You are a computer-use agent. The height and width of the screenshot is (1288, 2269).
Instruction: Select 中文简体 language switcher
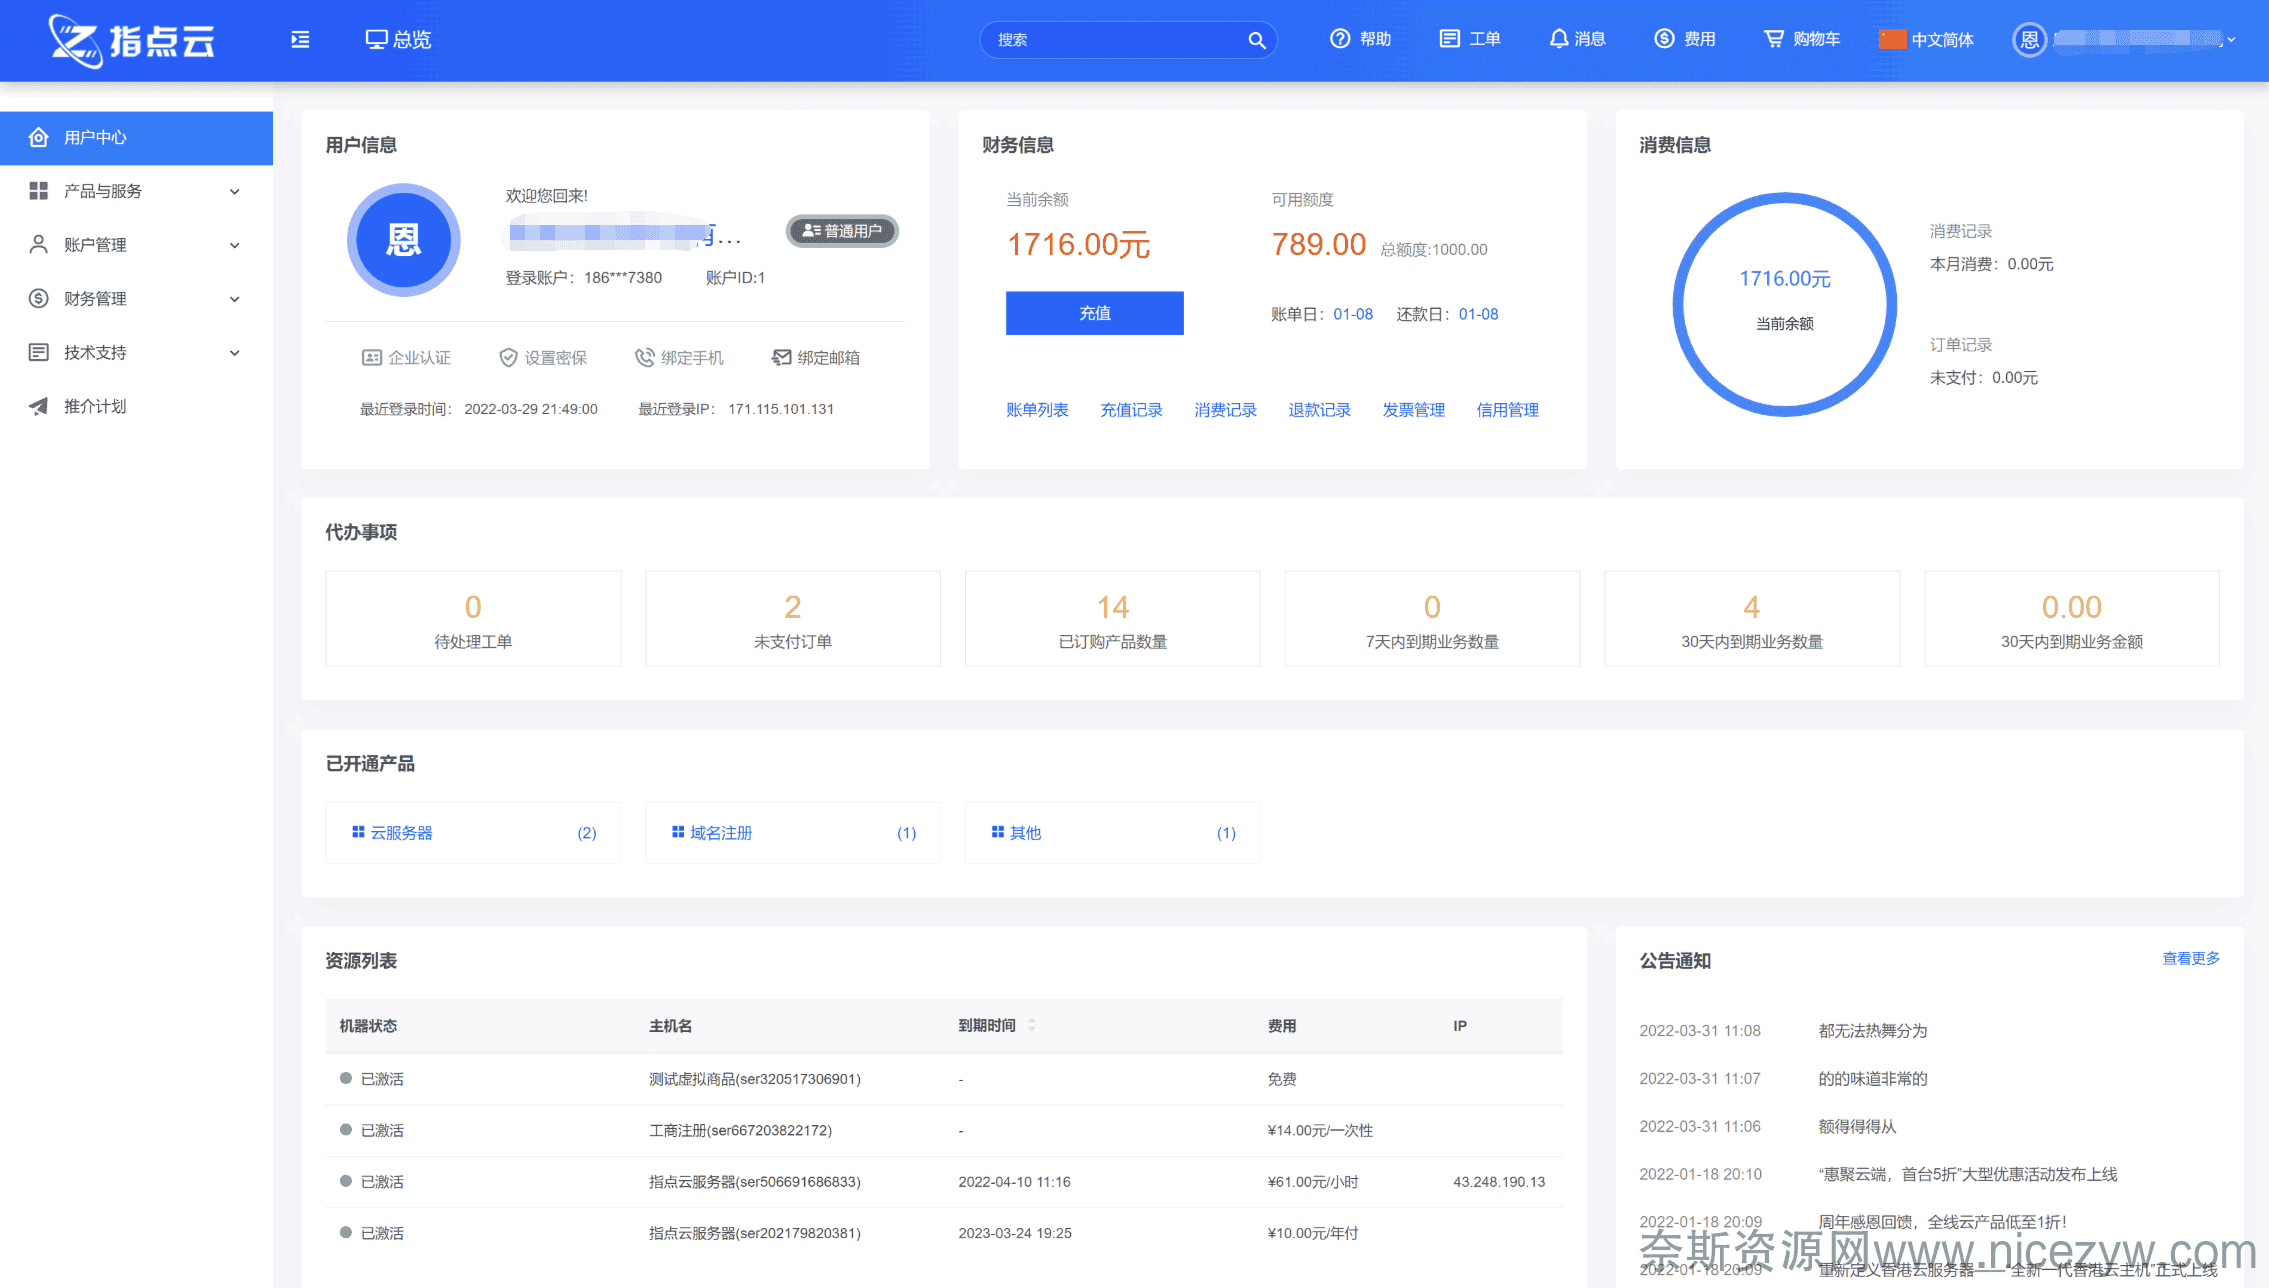coord(1926,40)
